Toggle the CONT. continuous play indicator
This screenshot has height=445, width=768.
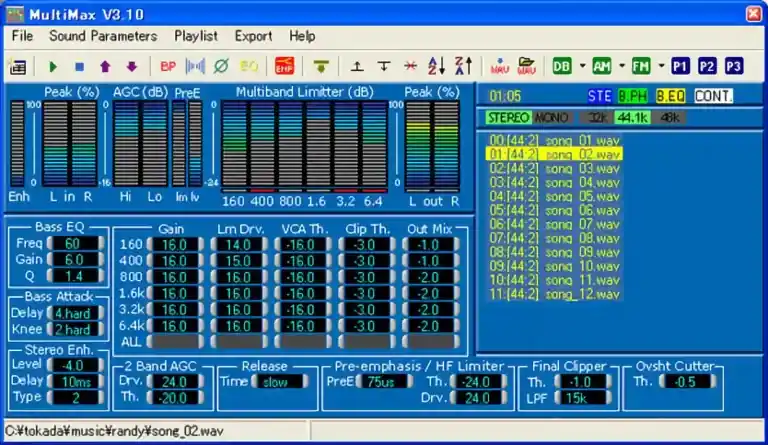coord(713,96)
